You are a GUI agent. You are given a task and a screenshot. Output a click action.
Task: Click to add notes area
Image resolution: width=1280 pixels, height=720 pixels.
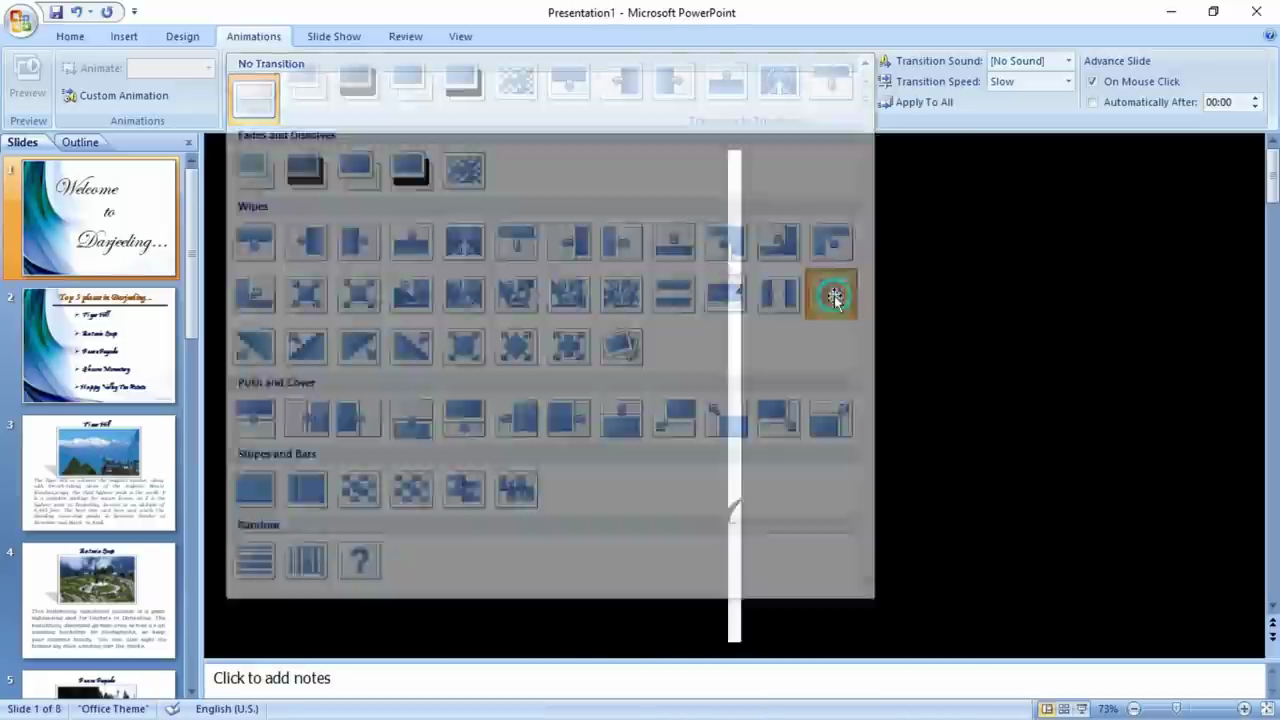[734, 678]
